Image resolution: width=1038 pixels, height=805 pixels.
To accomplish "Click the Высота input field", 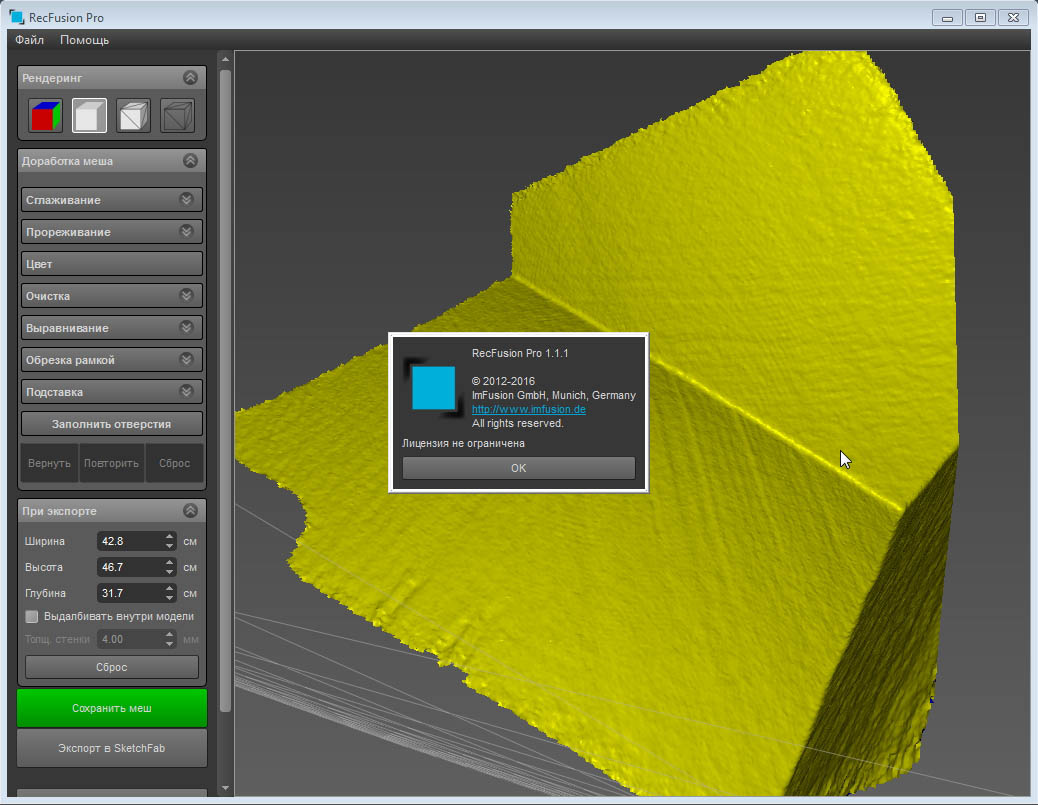I will tap(130, 567).
